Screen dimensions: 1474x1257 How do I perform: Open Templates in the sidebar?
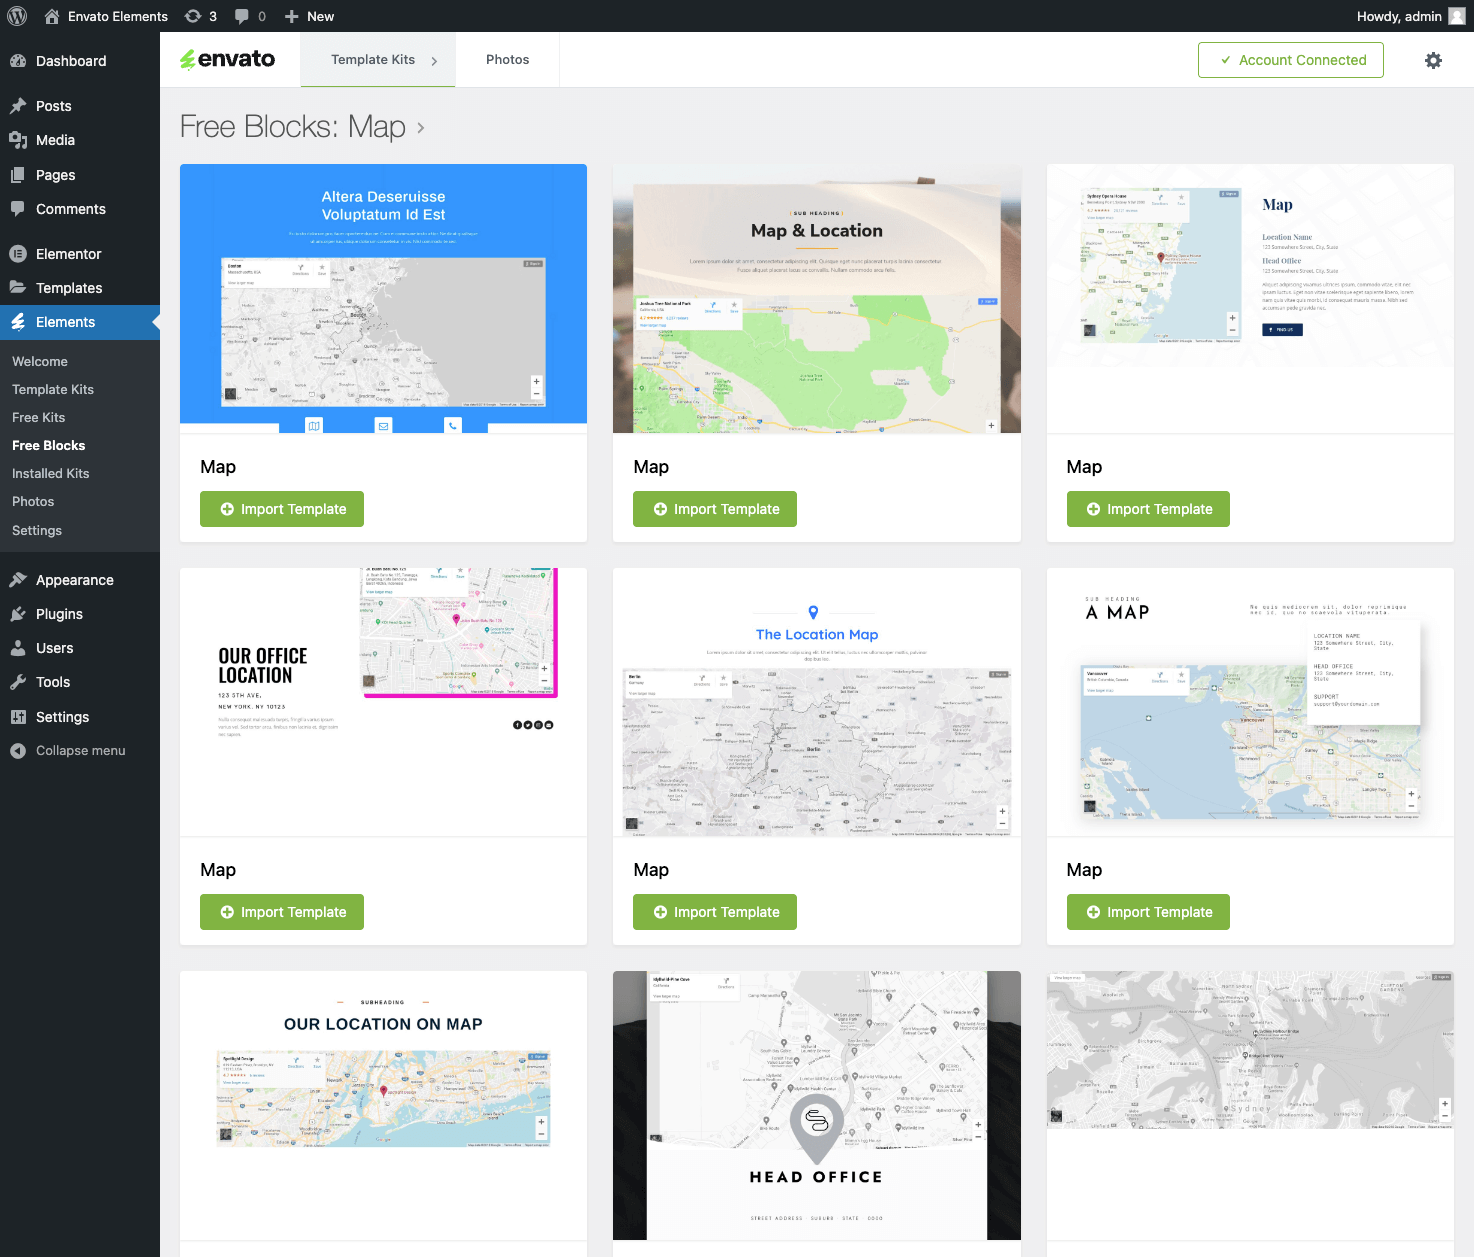click(80, 288)
